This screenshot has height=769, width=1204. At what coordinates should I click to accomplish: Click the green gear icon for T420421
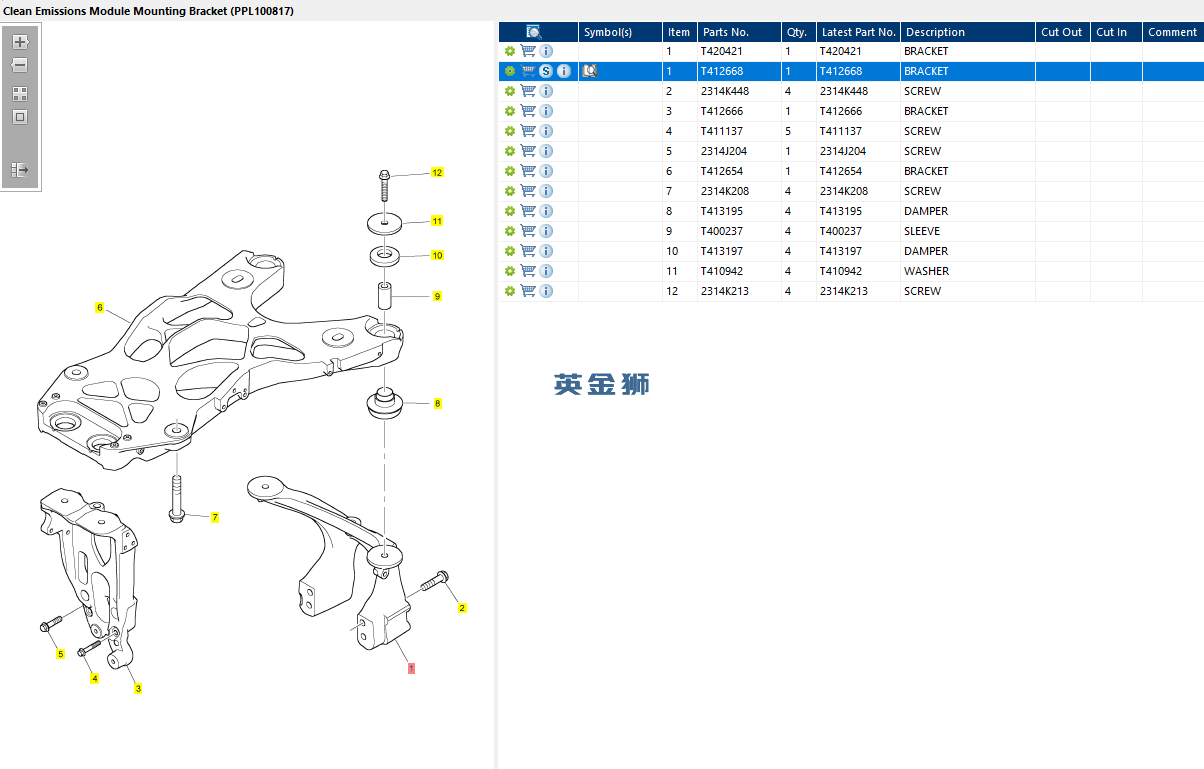[510, 51]
